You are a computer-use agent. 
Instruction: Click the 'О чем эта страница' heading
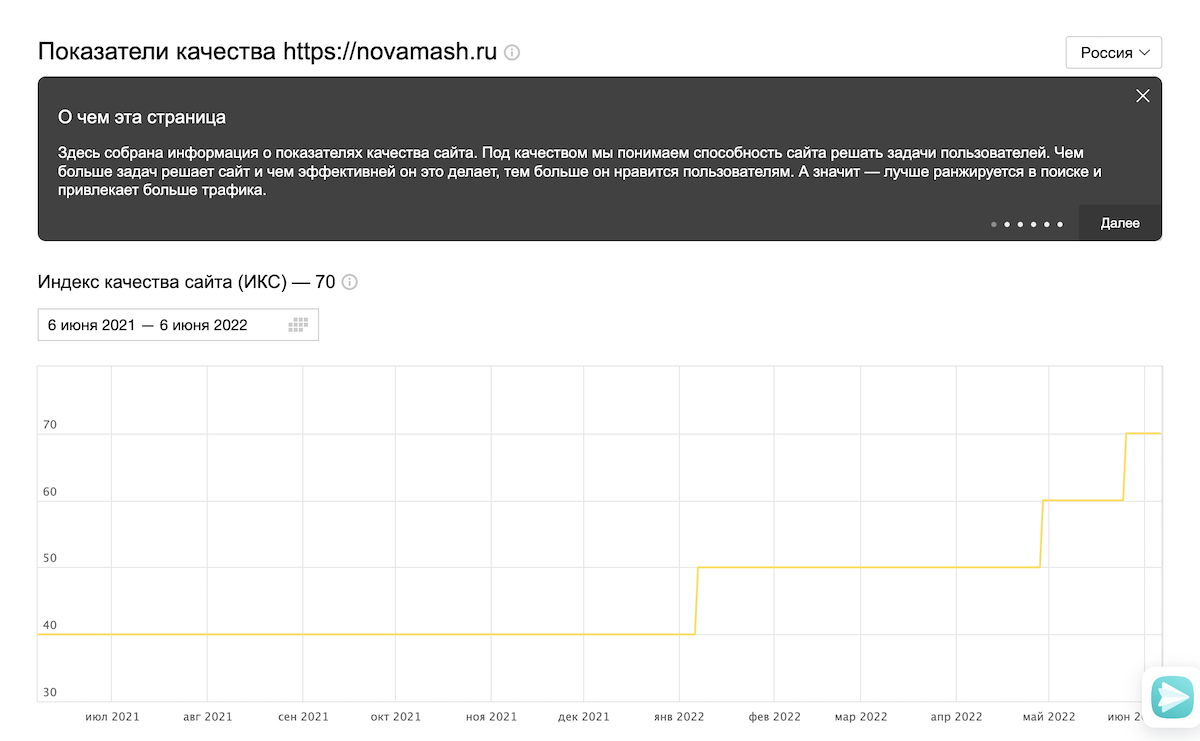[141, 117]
